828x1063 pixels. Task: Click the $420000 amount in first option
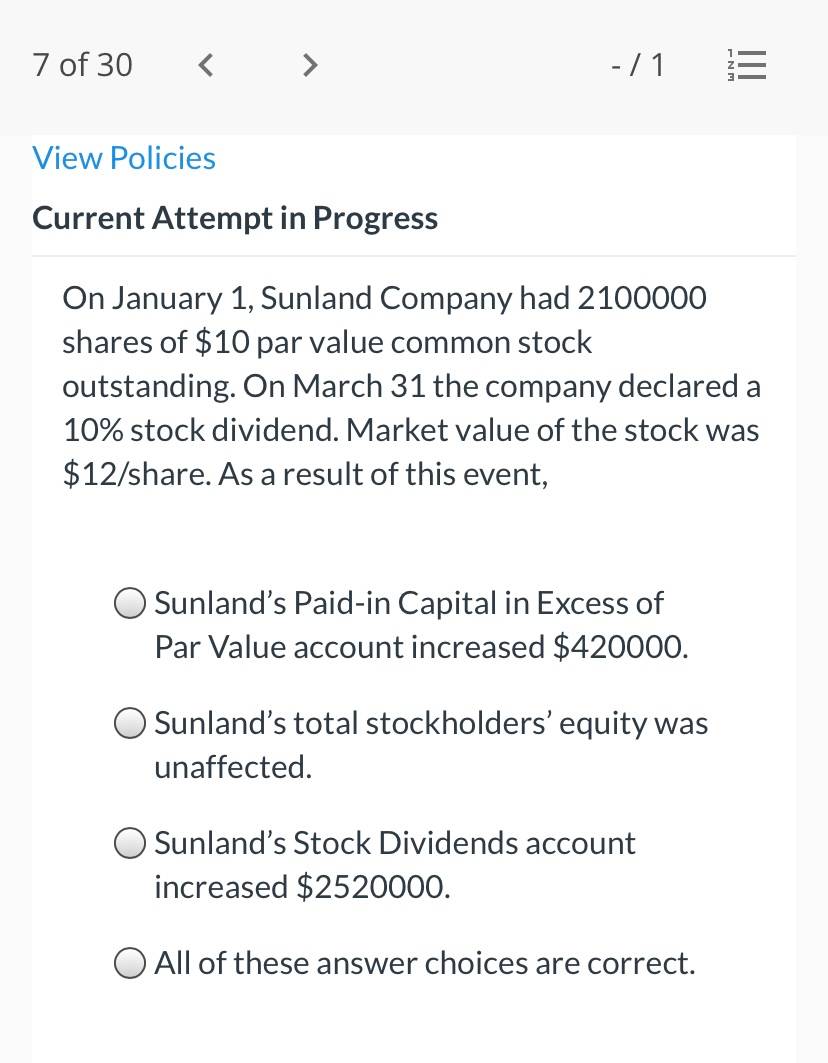[x=620, y=647]
